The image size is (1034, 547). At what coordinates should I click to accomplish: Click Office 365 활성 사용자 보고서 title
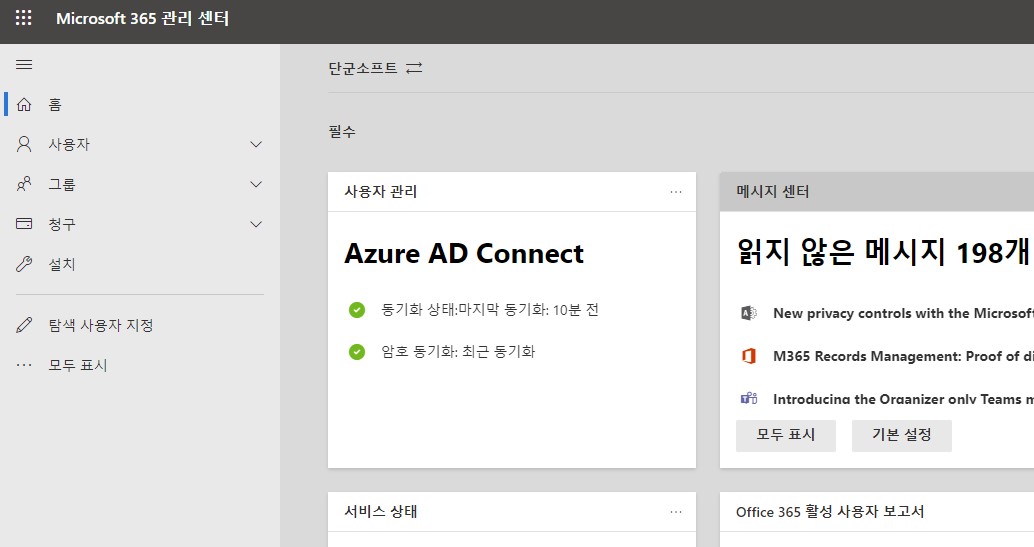[830, 512]
